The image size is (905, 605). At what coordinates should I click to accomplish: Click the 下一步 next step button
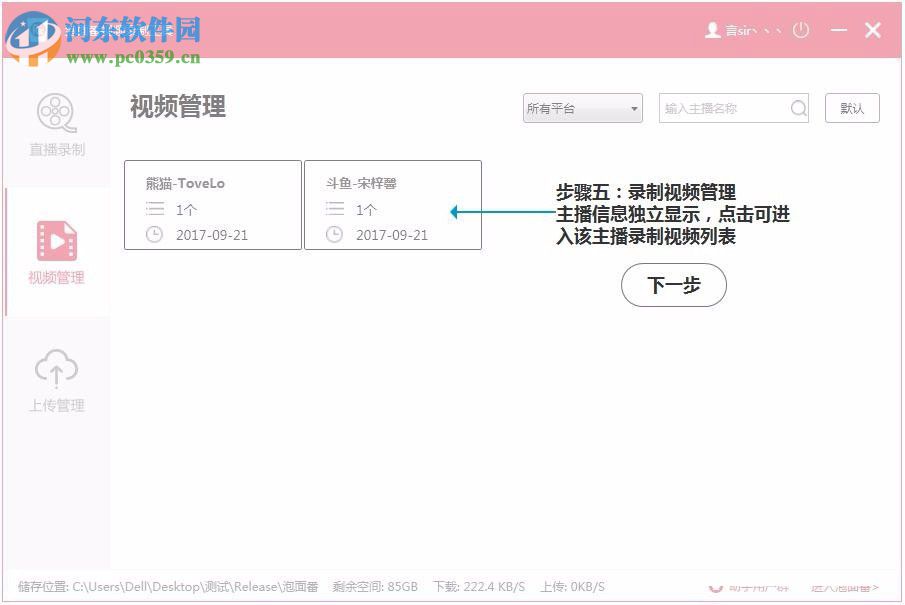point(673,285)
